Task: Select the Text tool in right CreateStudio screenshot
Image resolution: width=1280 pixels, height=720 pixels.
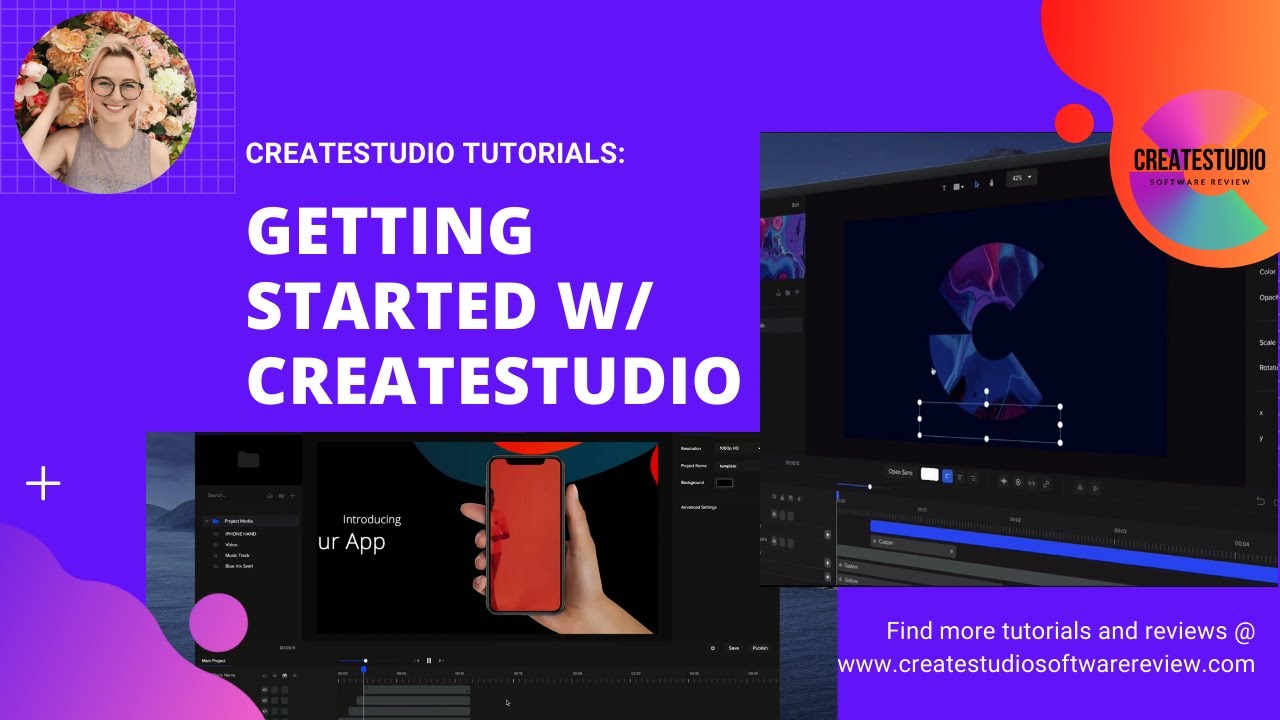Action: (x=944, y=188)
